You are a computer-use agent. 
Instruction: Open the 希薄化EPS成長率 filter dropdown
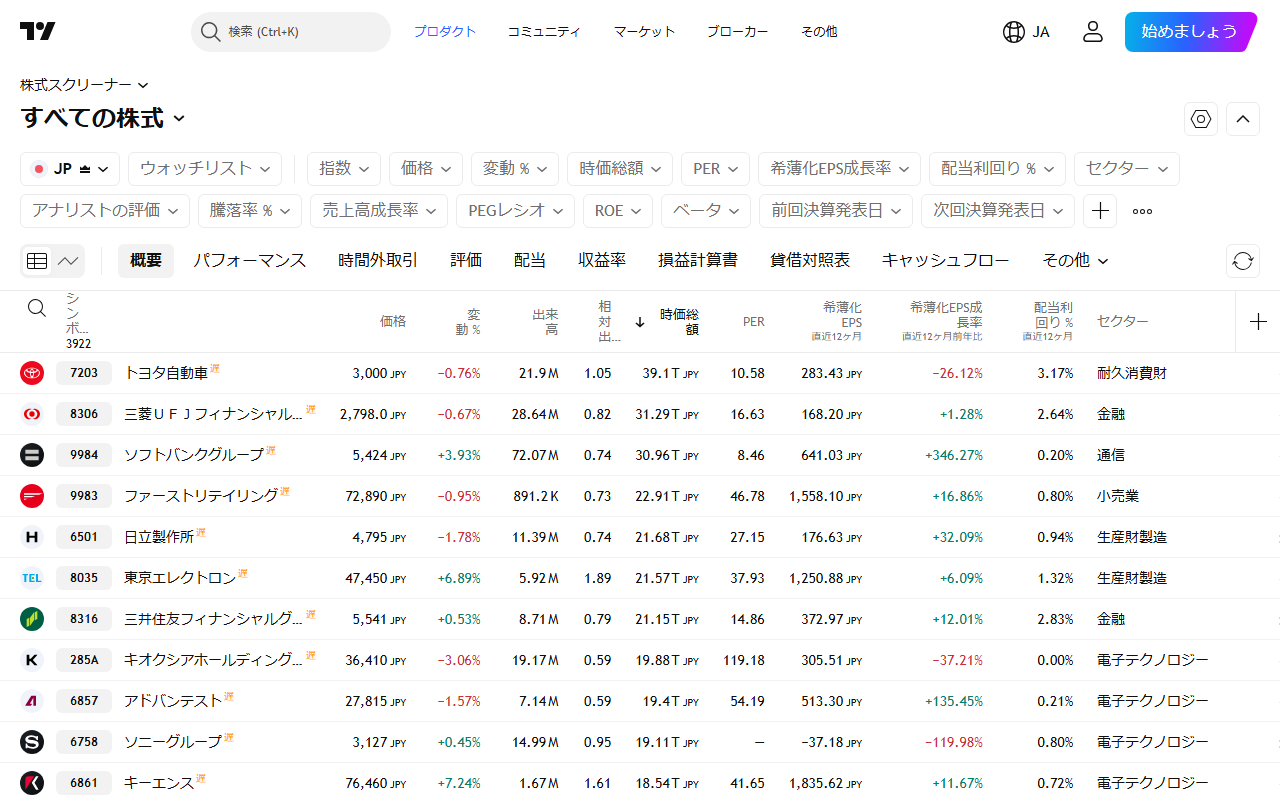coord(839,169)
